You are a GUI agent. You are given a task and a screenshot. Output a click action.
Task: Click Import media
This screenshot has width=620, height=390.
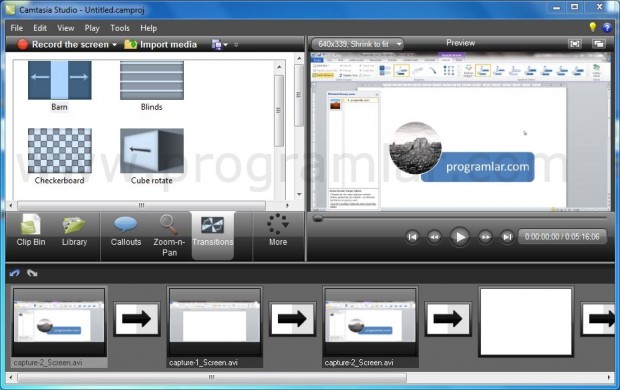pyautogui.click(x=160, y=44)
